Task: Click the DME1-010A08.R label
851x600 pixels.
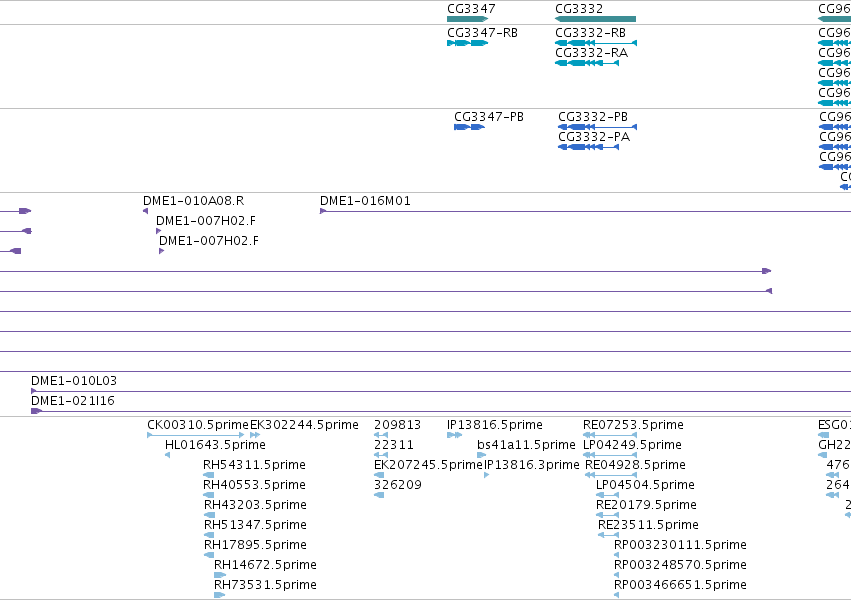Action: tap(194, 201)
